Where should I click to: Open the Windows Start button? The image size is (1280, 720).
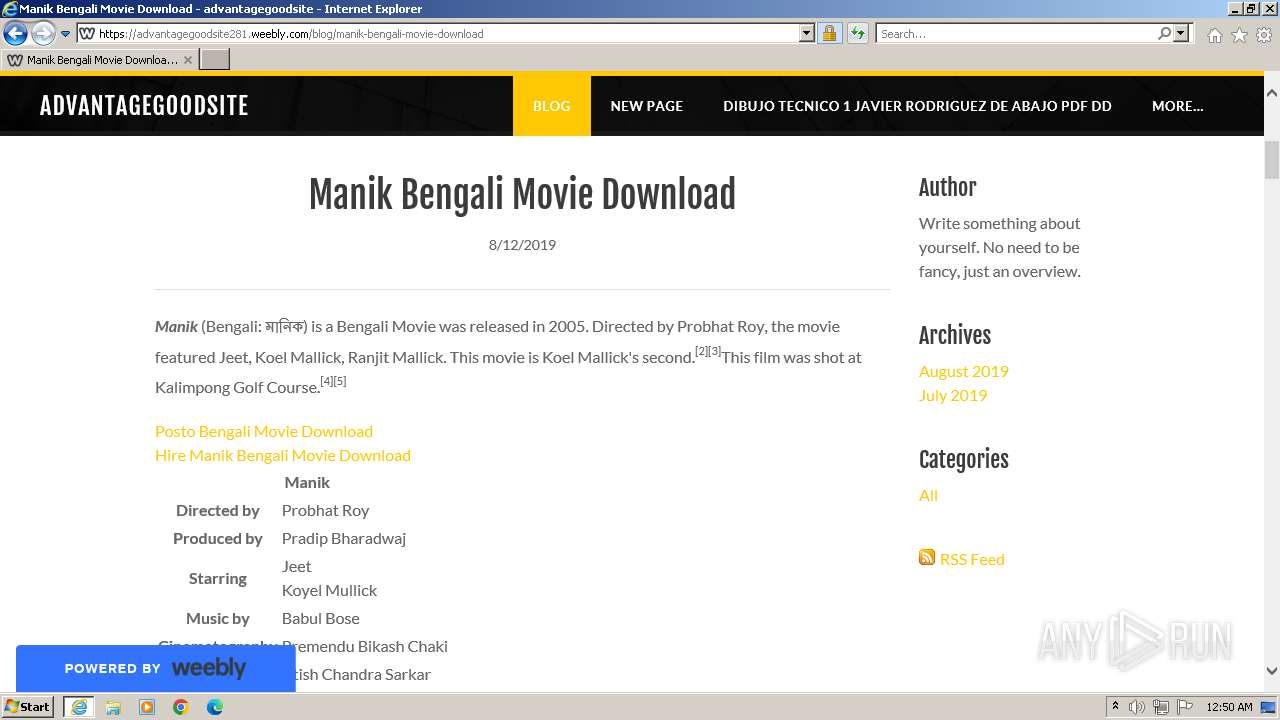pos(27,707)
